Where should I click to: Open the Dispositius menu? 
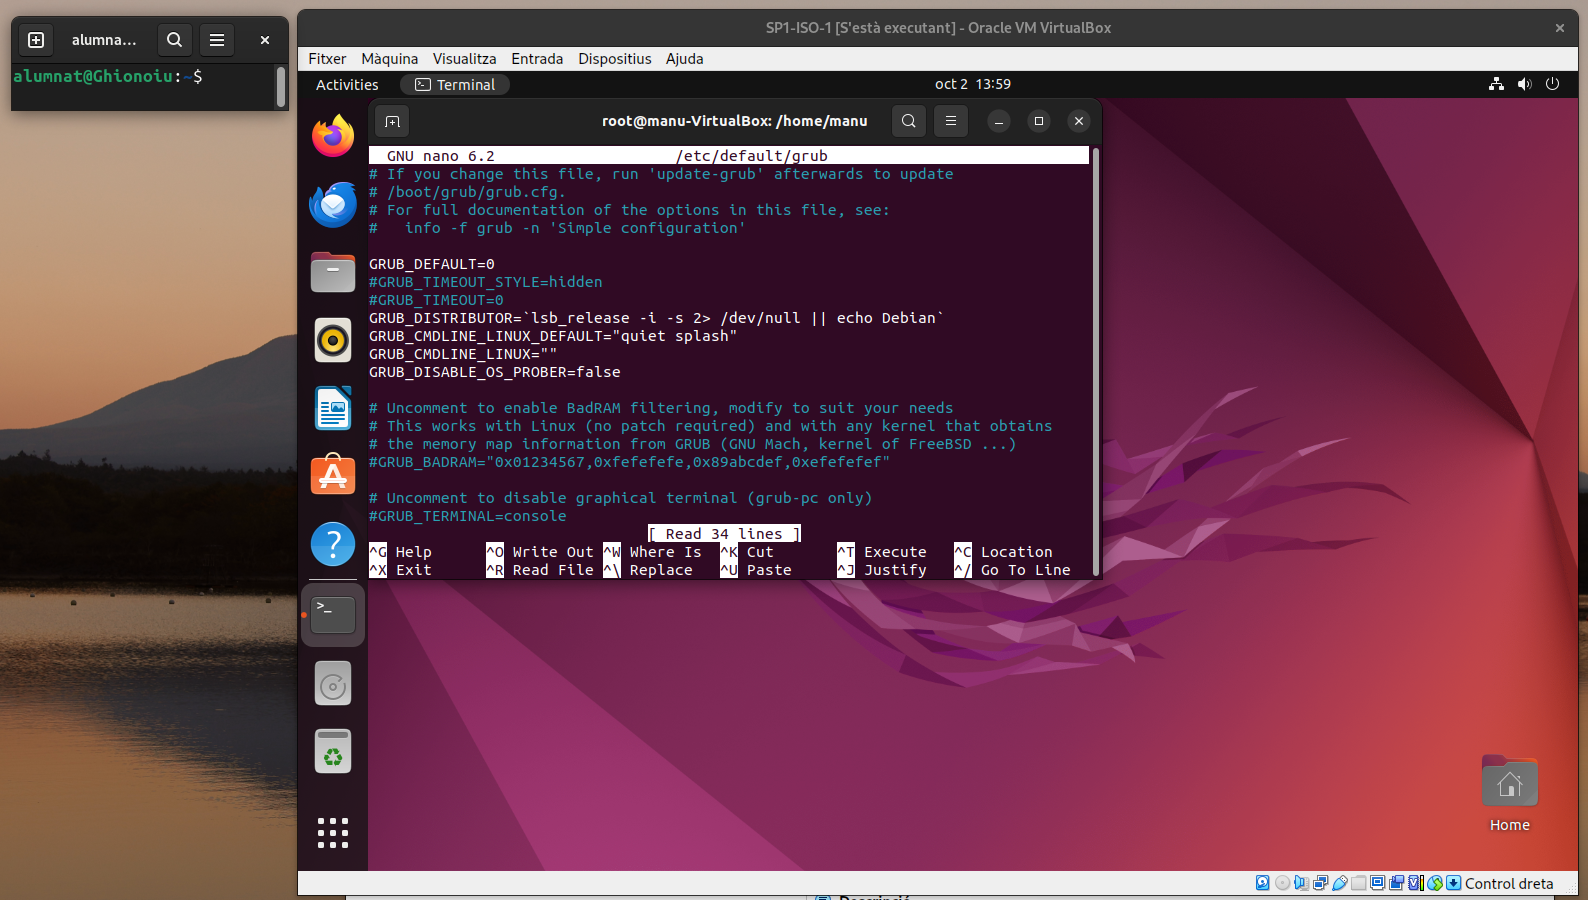click(x=614, y=59)
